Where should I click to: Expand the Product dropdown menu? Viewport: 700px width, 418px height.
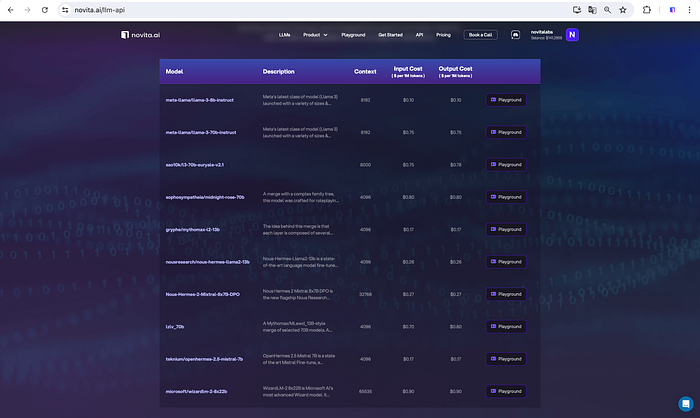click(x=315, y=35)
